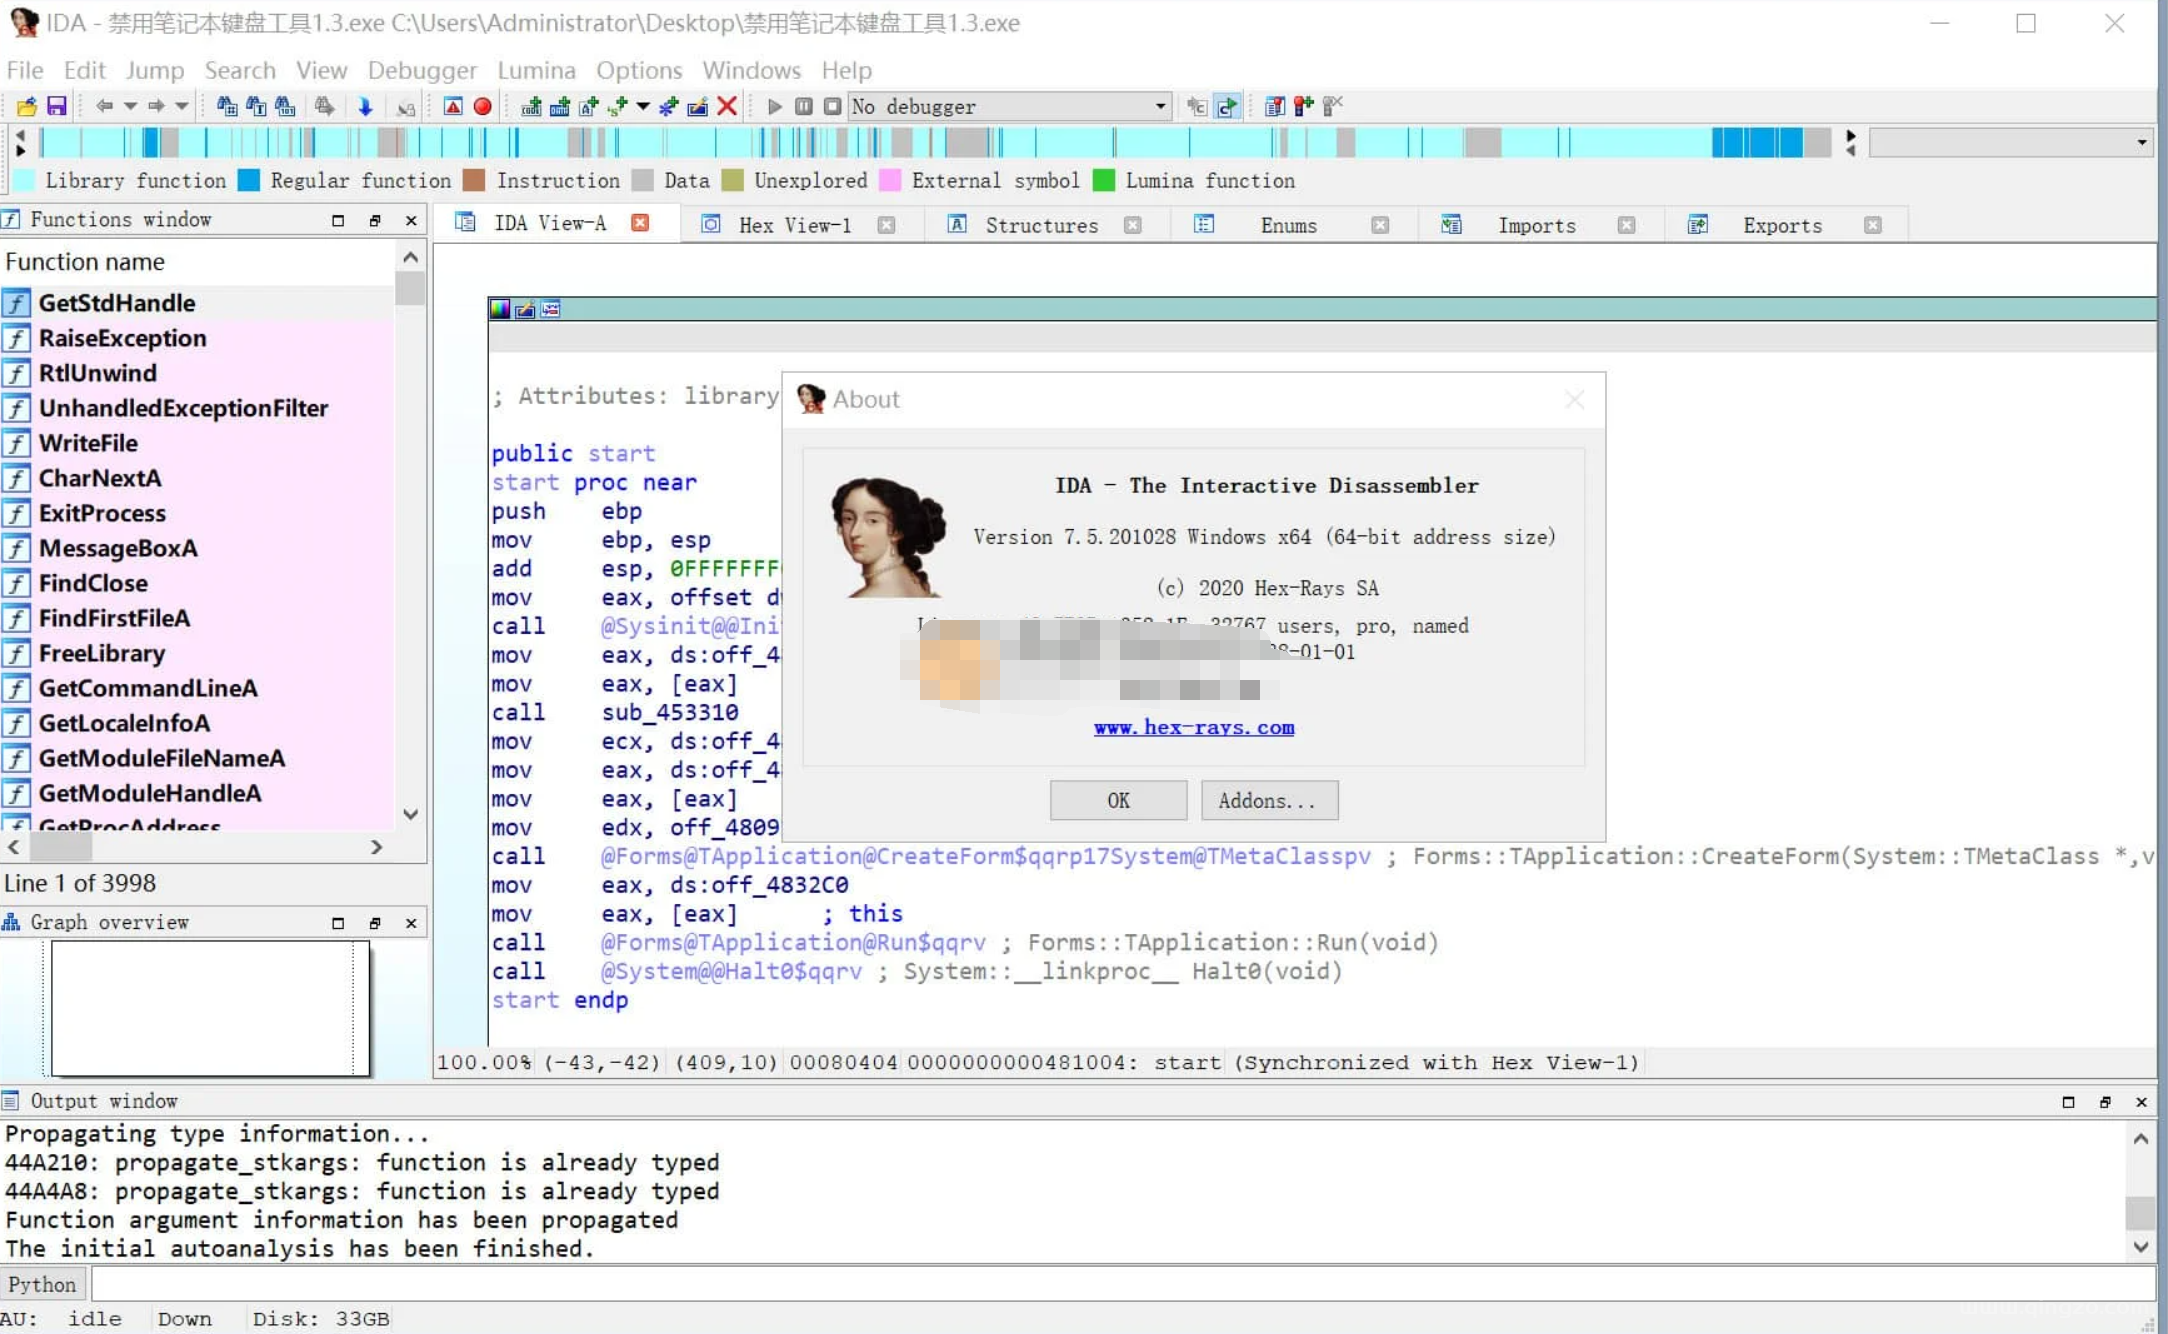This screenshot has height=1334, width=2168.
Task: Expand the small black arrow beside cross-reference icons
Action: point(643,106)
